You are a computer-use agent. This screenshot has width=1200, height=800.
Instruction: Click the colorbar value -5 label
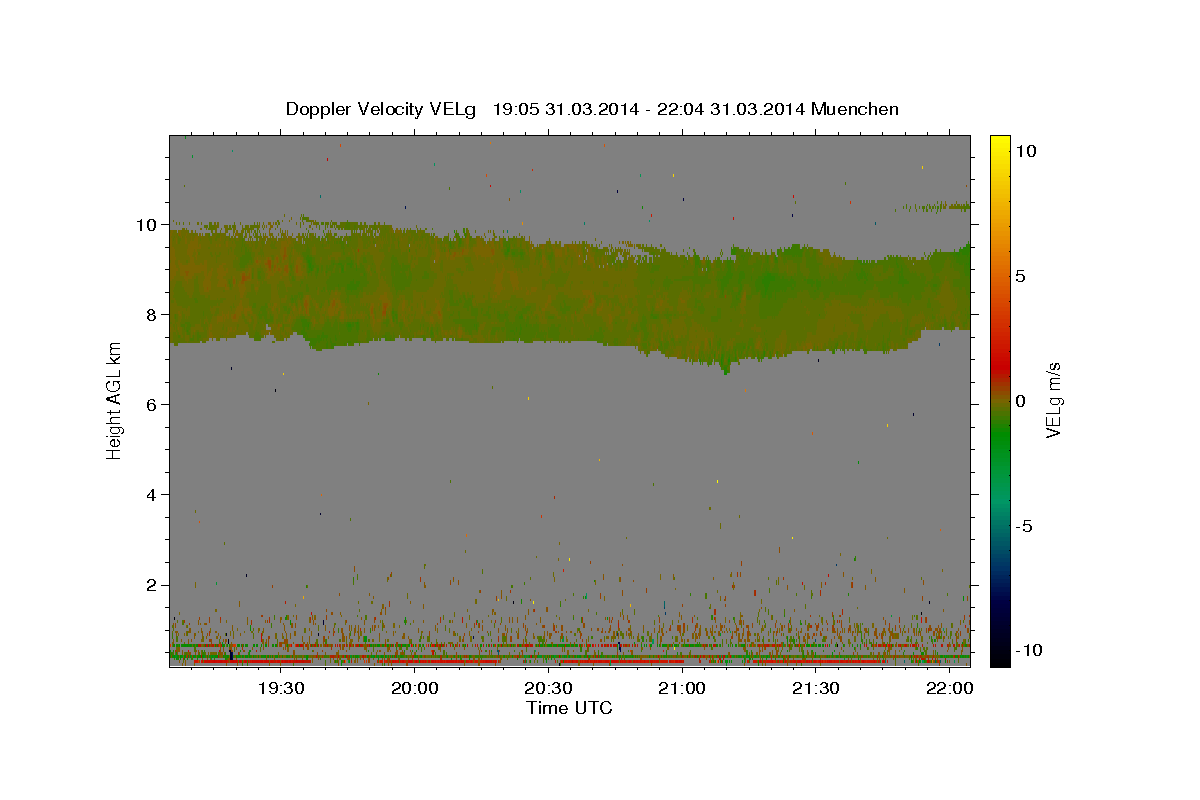tap(1025, 526)
